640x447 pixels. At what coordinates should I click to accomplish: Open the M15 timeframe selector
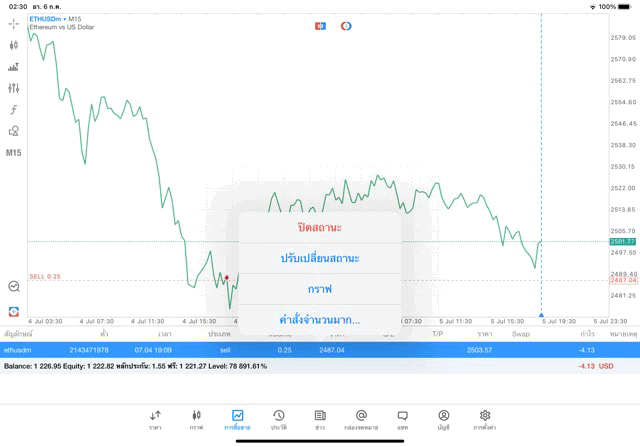(x=14, y=153)
